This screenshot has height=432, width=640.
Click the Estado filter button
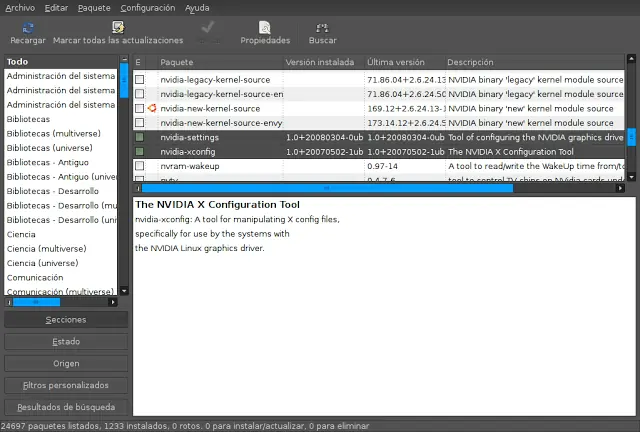[66, 341]
